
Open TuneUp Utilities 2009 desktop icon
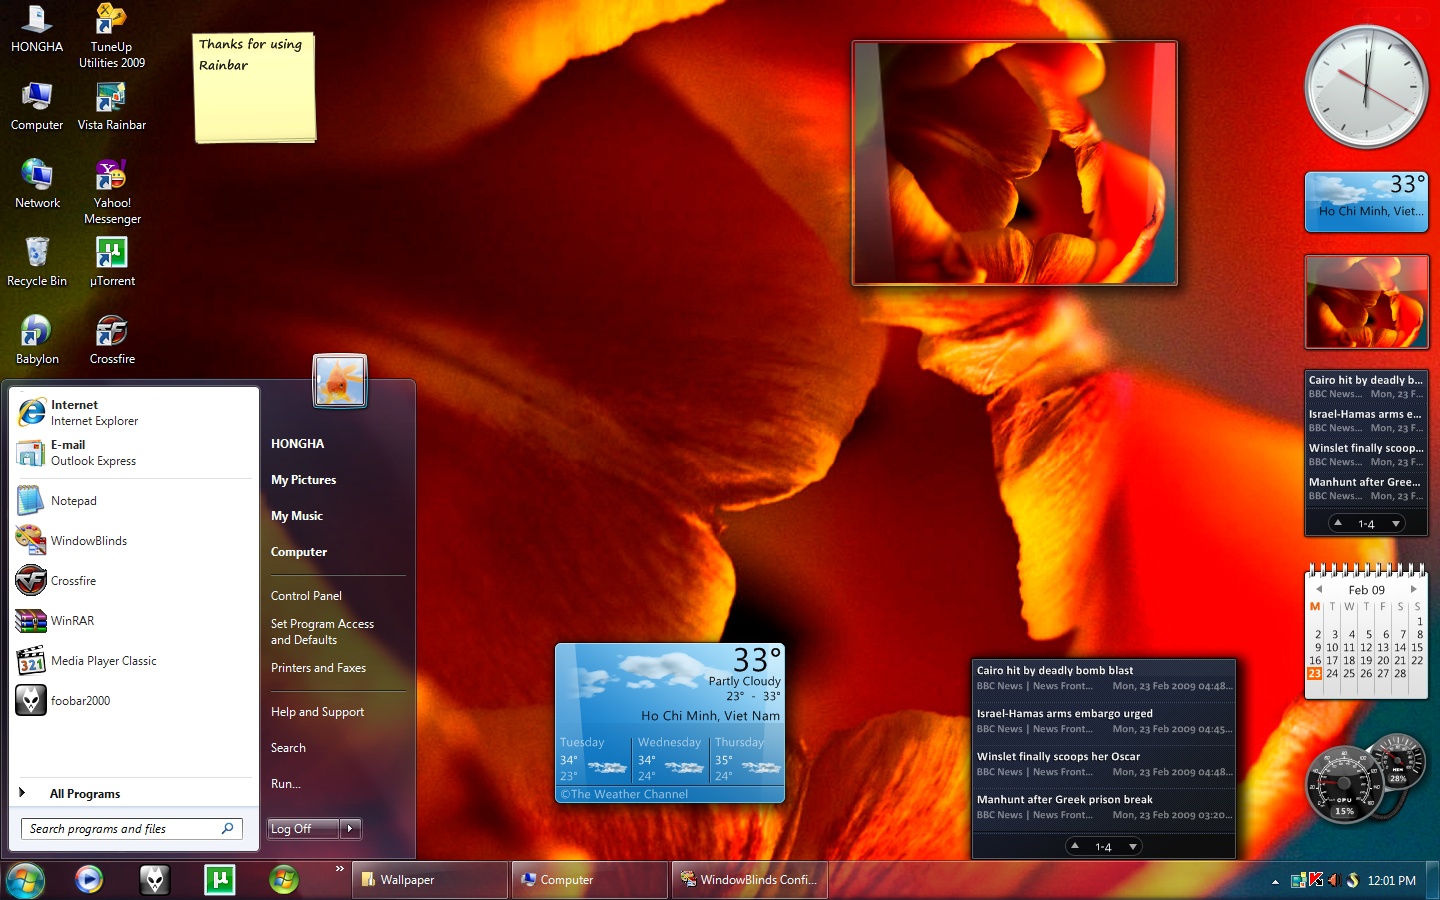(112, 36)
